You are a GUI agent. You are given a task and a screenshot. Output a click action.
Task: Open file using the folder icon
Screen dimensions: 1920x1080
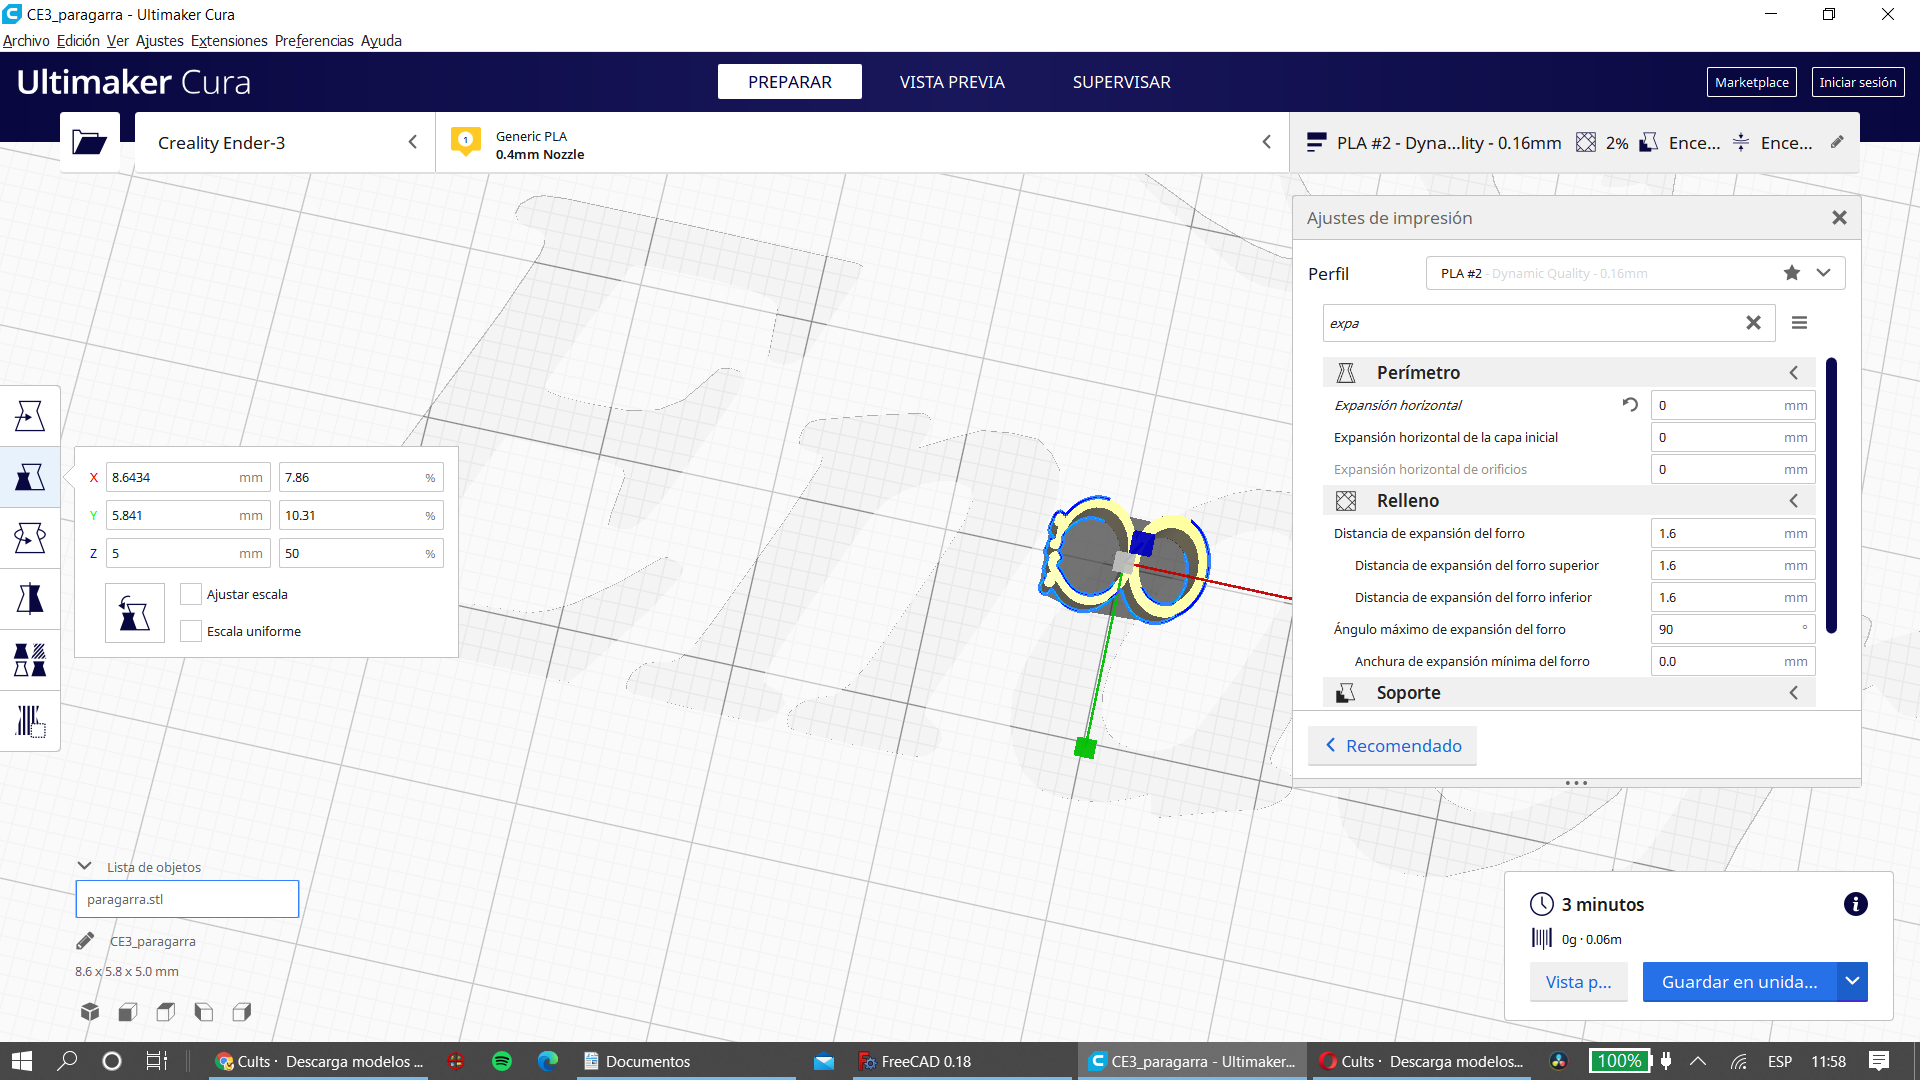click(89, 142)
